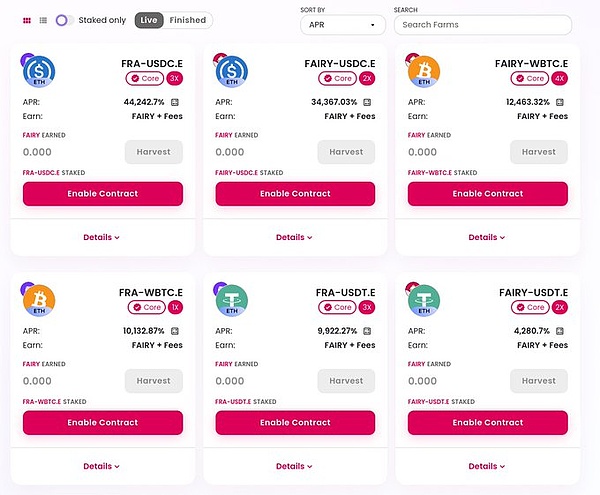Open APR calculator for FAIRY-USDC.E
This screenshot has width=600, height=495.
367,102
